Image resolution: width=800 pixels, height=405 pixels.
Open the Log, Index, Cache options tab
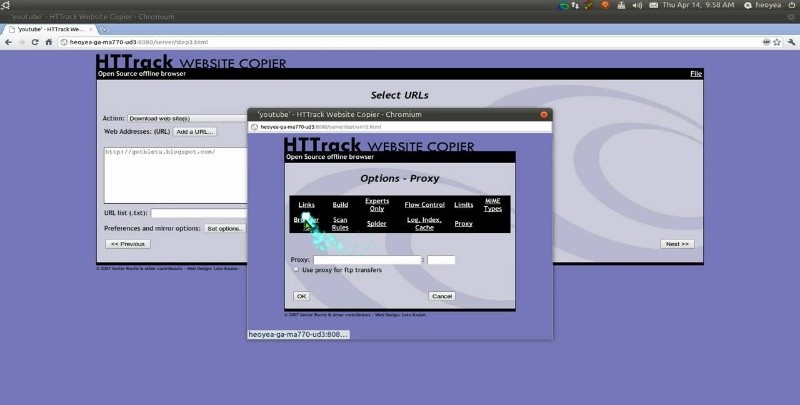[x=424, y=223]
